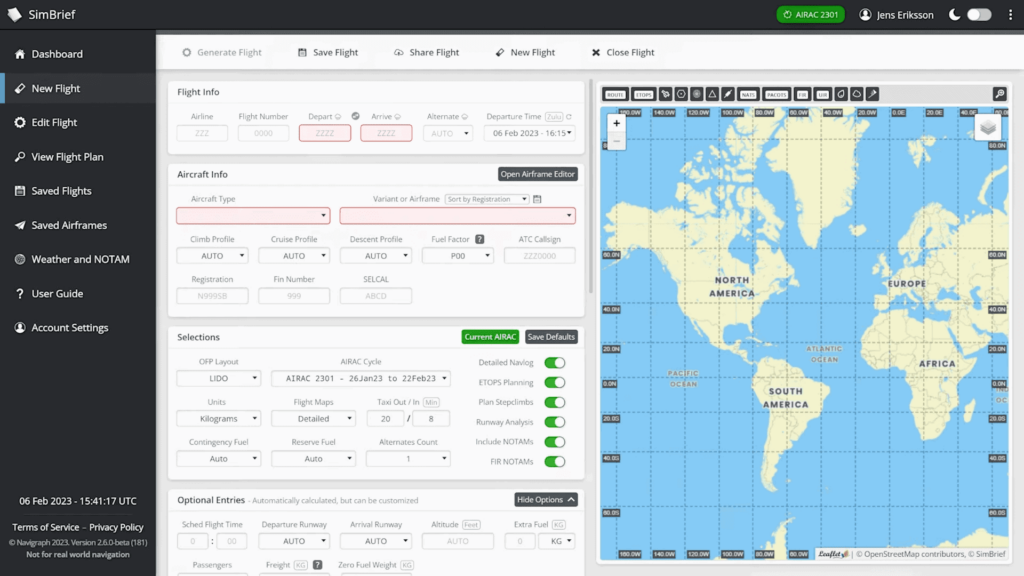This screenshot has height=576, width=1024.
Task: Open the Aircraft Type dropdown
Action: (252, 215)
